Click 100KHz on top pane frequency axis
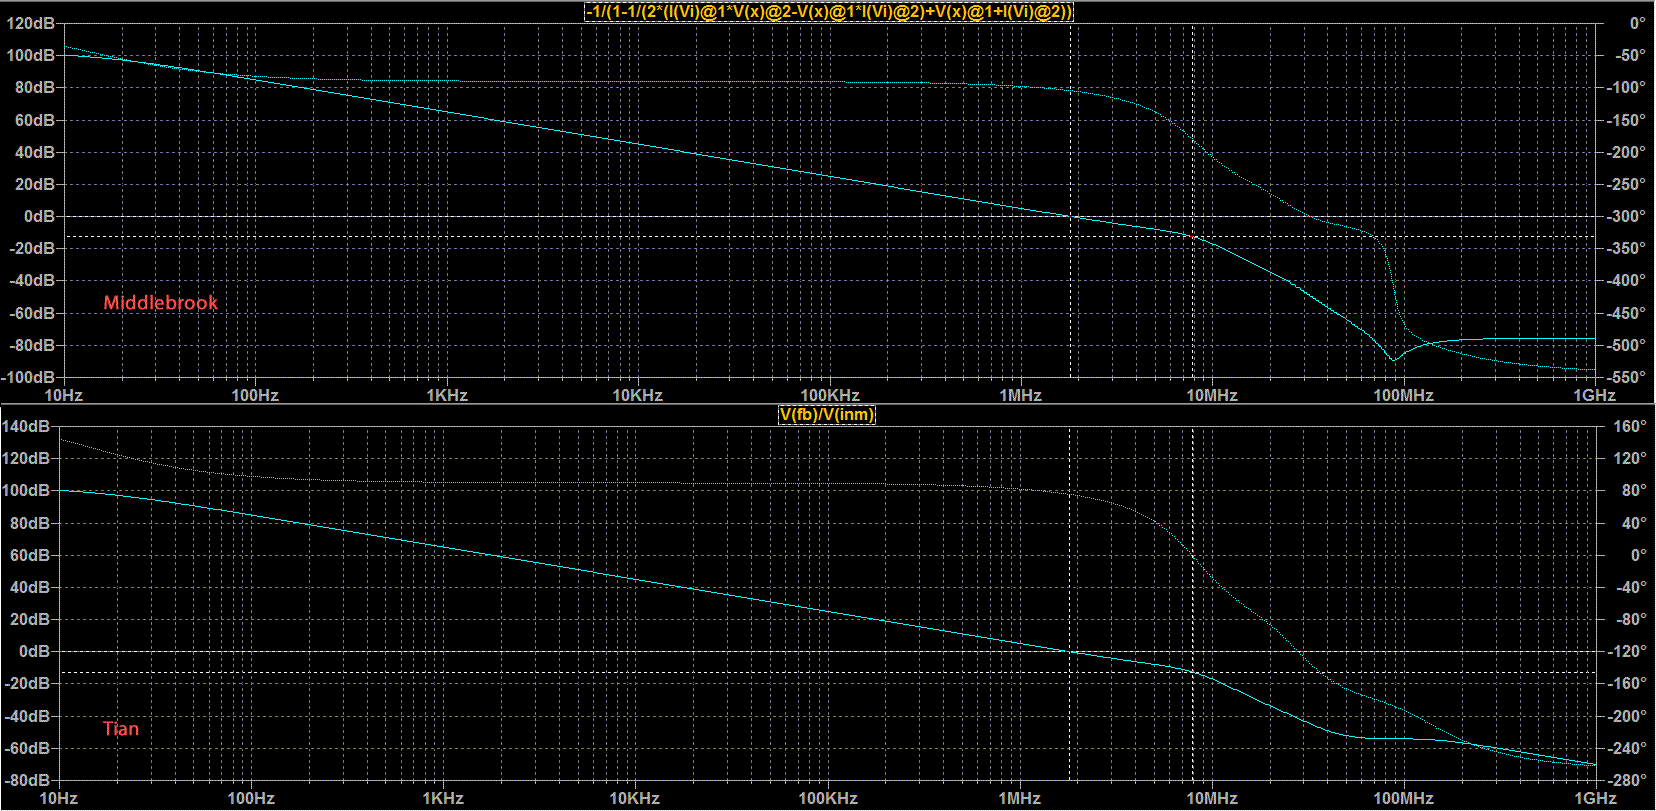Image resolution: width=1656 pixels, height=811 pixels. point(830,395)
